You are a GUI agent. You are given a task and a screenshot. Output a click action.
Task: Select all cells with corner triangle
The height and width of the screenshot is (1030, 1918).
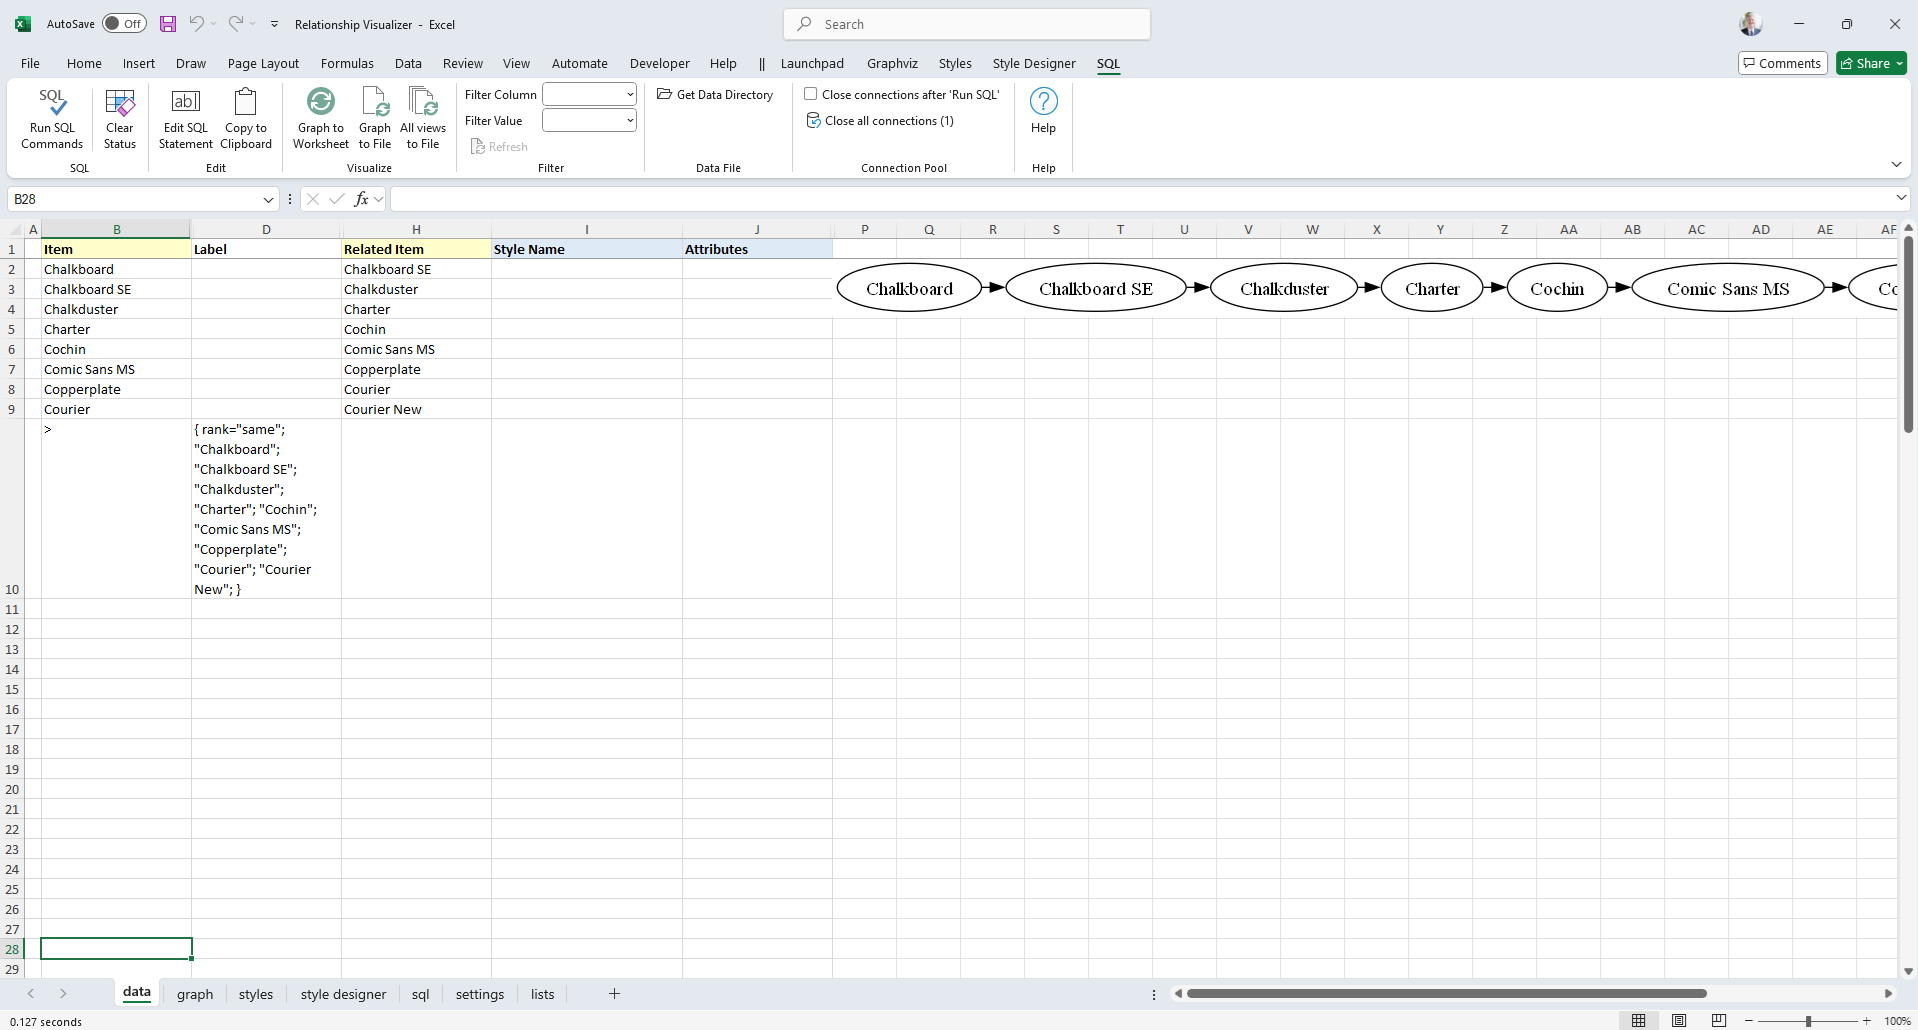(12, 229)
